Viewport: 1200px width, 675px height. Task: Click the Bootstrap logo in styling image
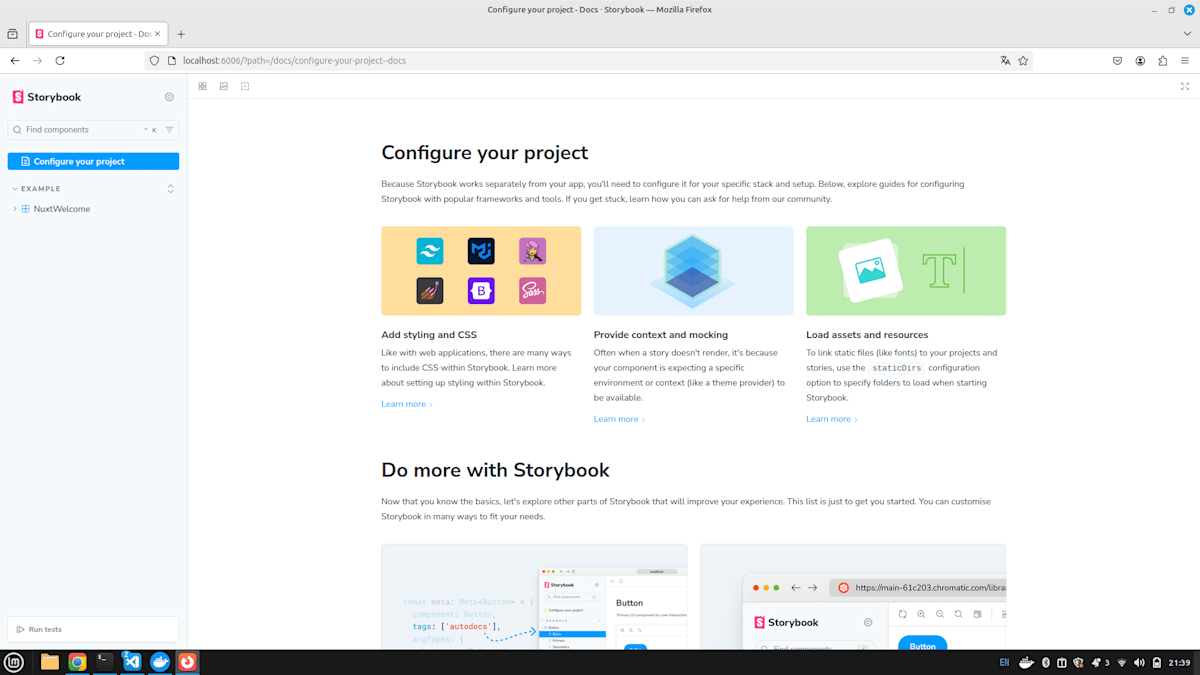[481, 291]
